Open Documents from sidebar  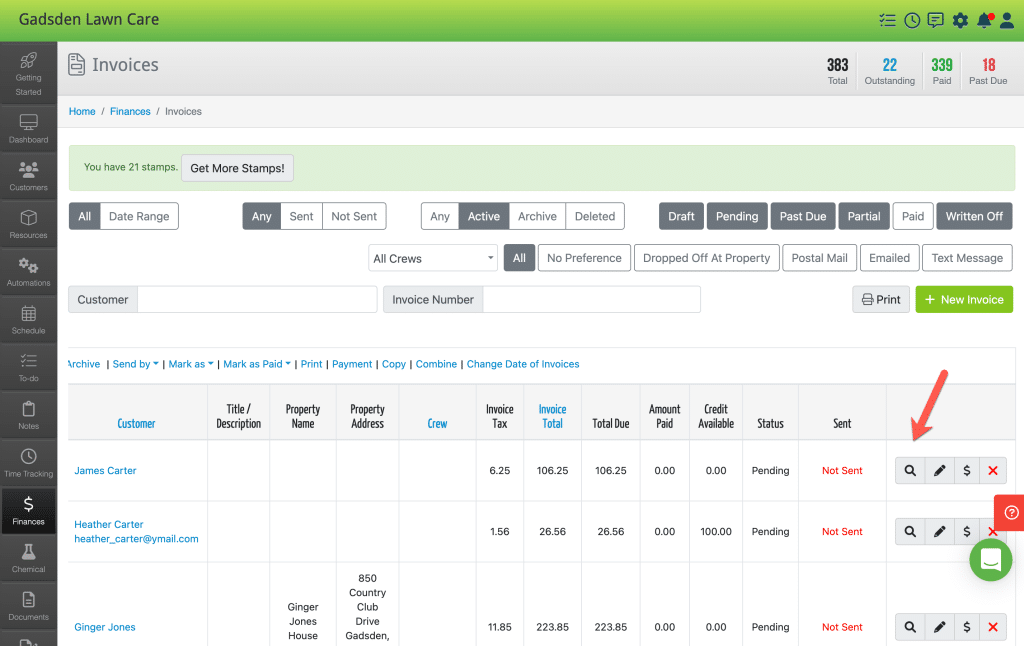point(28,605)
